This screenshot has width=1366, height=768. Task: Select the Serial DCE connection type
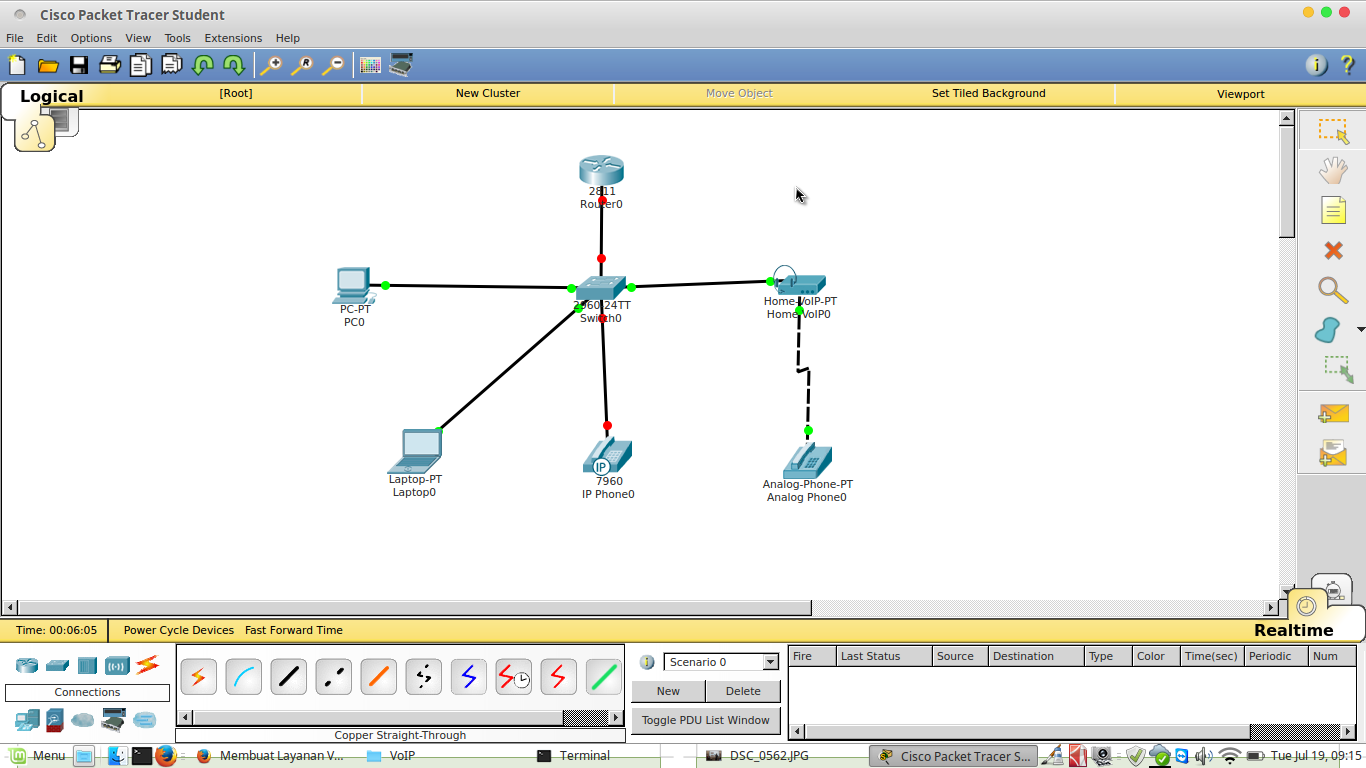click(513, 677)
